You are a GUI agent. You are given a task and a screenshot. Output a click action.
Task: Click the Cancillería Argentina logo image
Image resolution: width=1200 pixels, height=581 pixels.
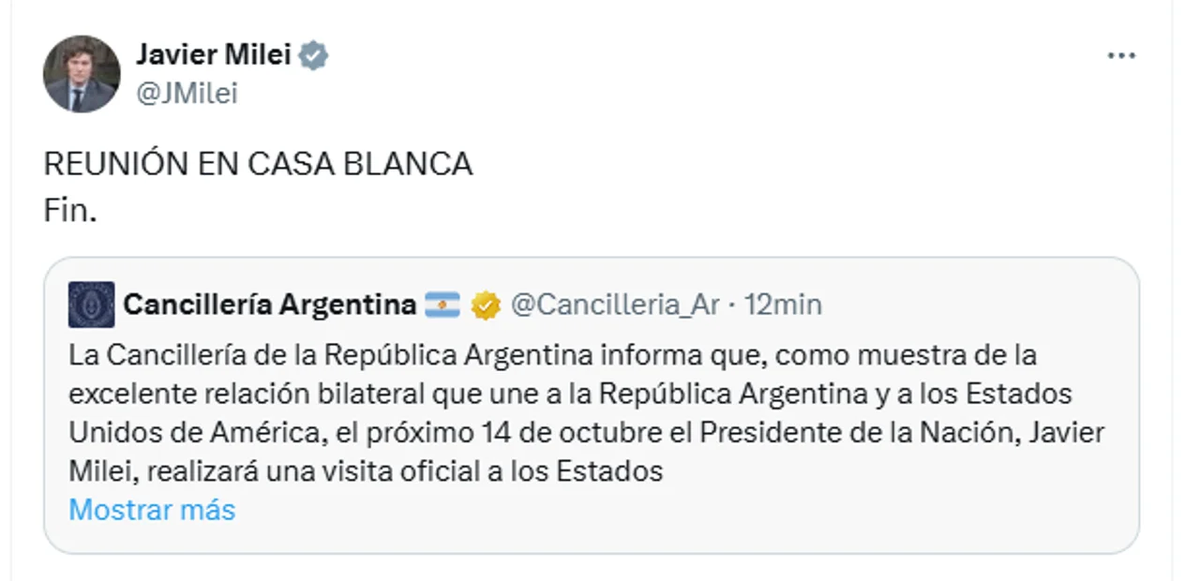point(92,306)
